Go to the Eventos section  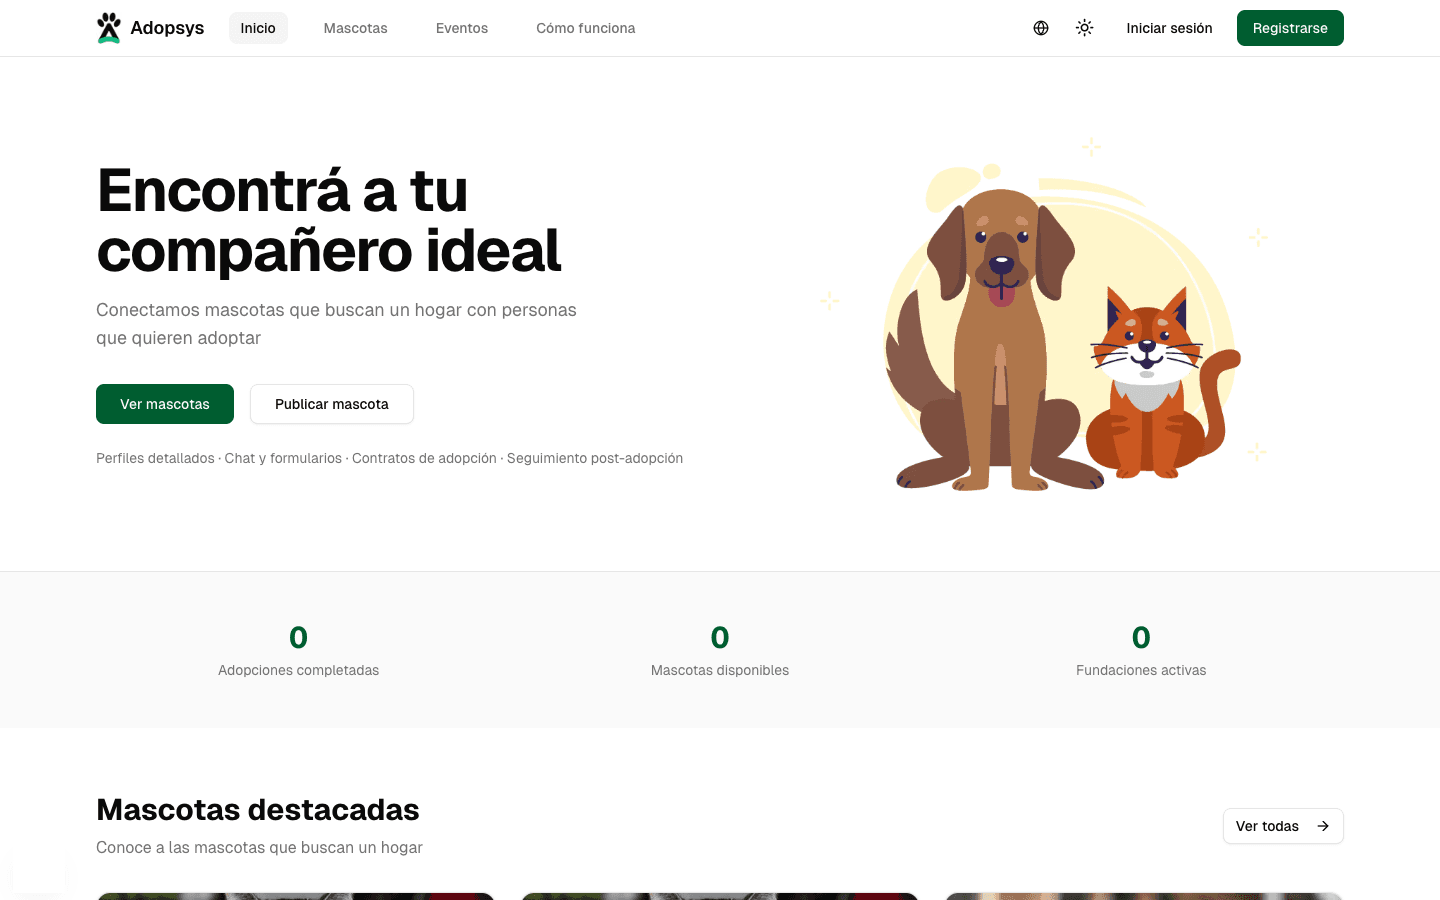click(x=461, y=28)
